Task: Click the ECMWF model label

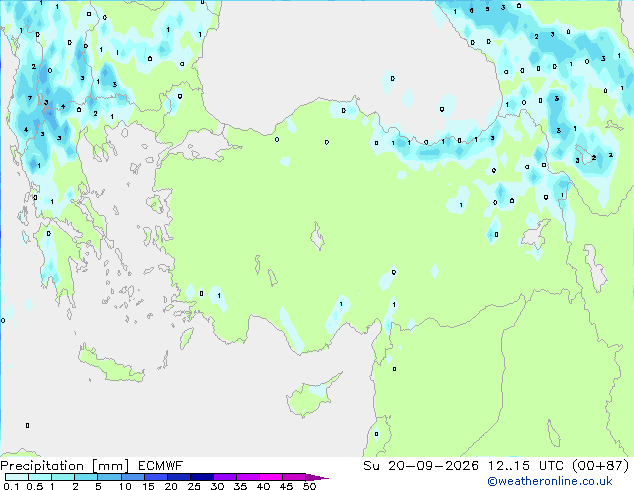Action: [161, 466]
